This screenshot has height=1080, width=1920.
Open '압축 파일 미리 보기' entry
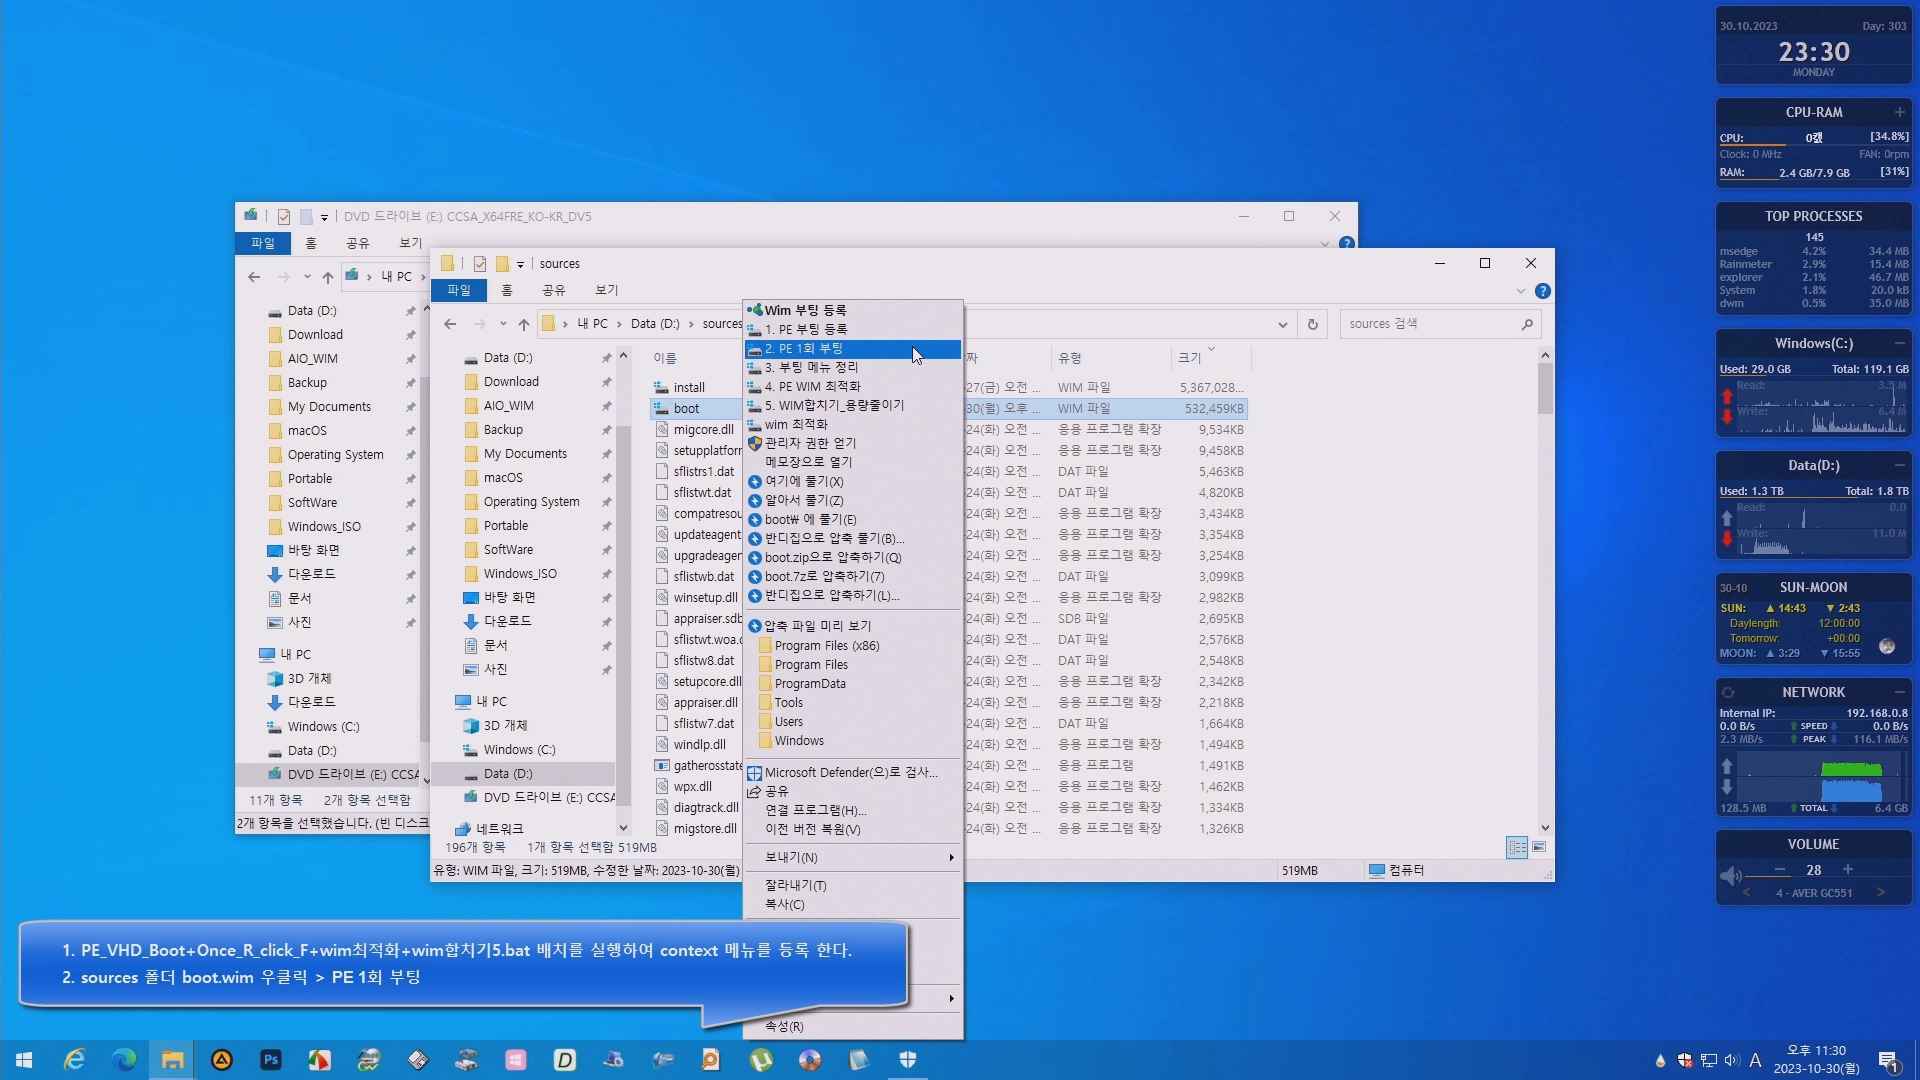pos(852,626)
